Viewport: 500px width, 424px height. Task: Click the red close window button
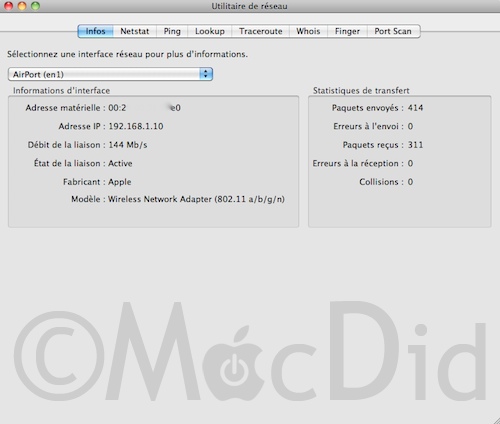tap(8, 6)
